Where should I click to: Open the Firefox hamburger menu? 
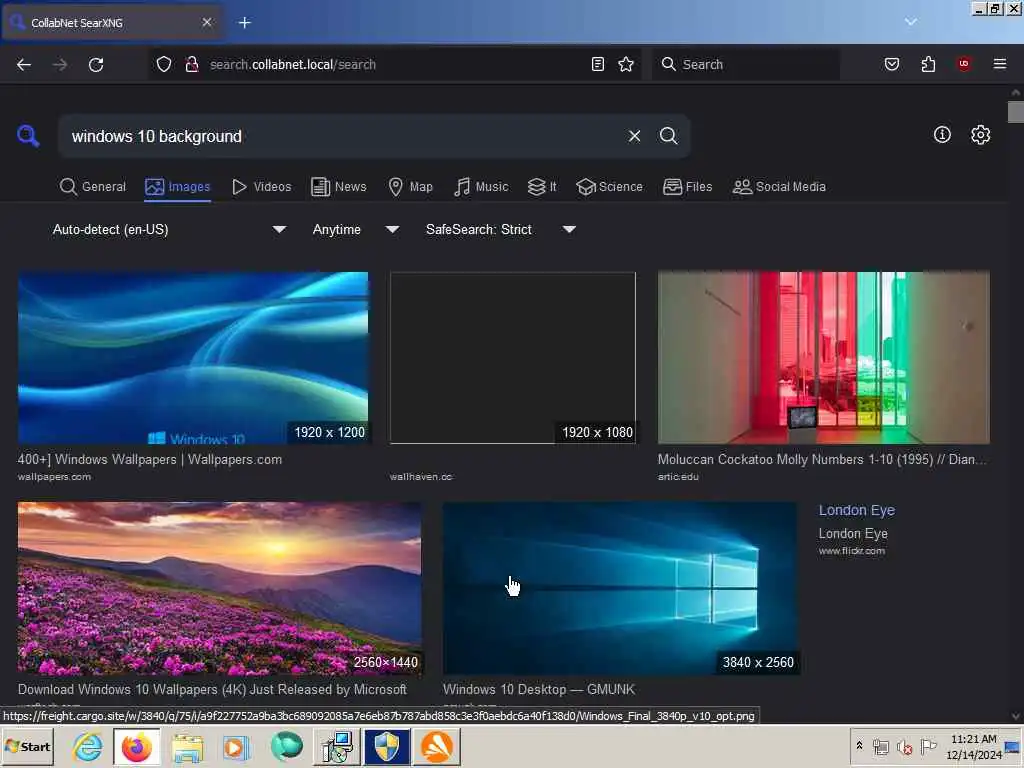[1000, 64]
